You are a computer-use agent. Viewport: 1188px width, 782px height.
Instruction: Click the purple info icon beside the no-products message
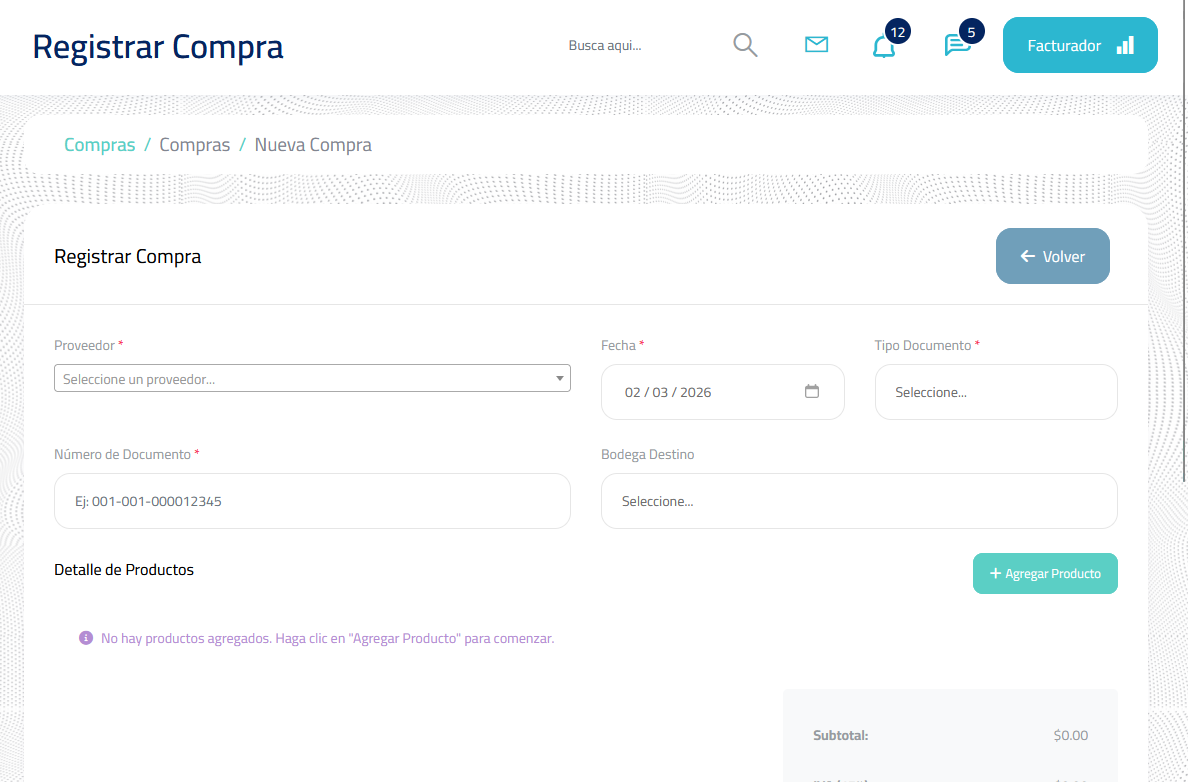coord(86,638)
